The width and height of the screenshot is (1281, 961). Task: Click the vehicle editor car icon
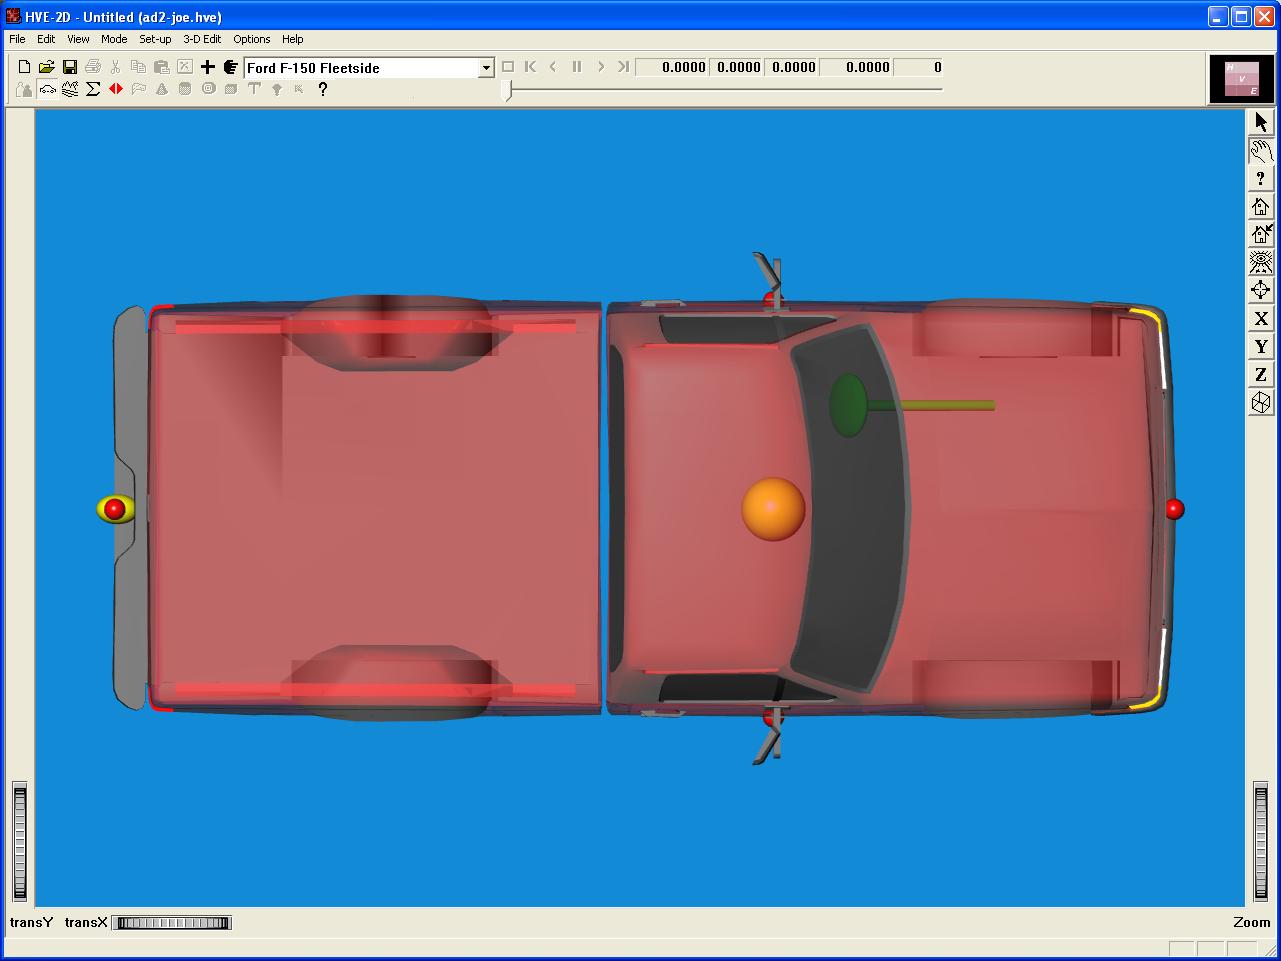tap(47, 89)
